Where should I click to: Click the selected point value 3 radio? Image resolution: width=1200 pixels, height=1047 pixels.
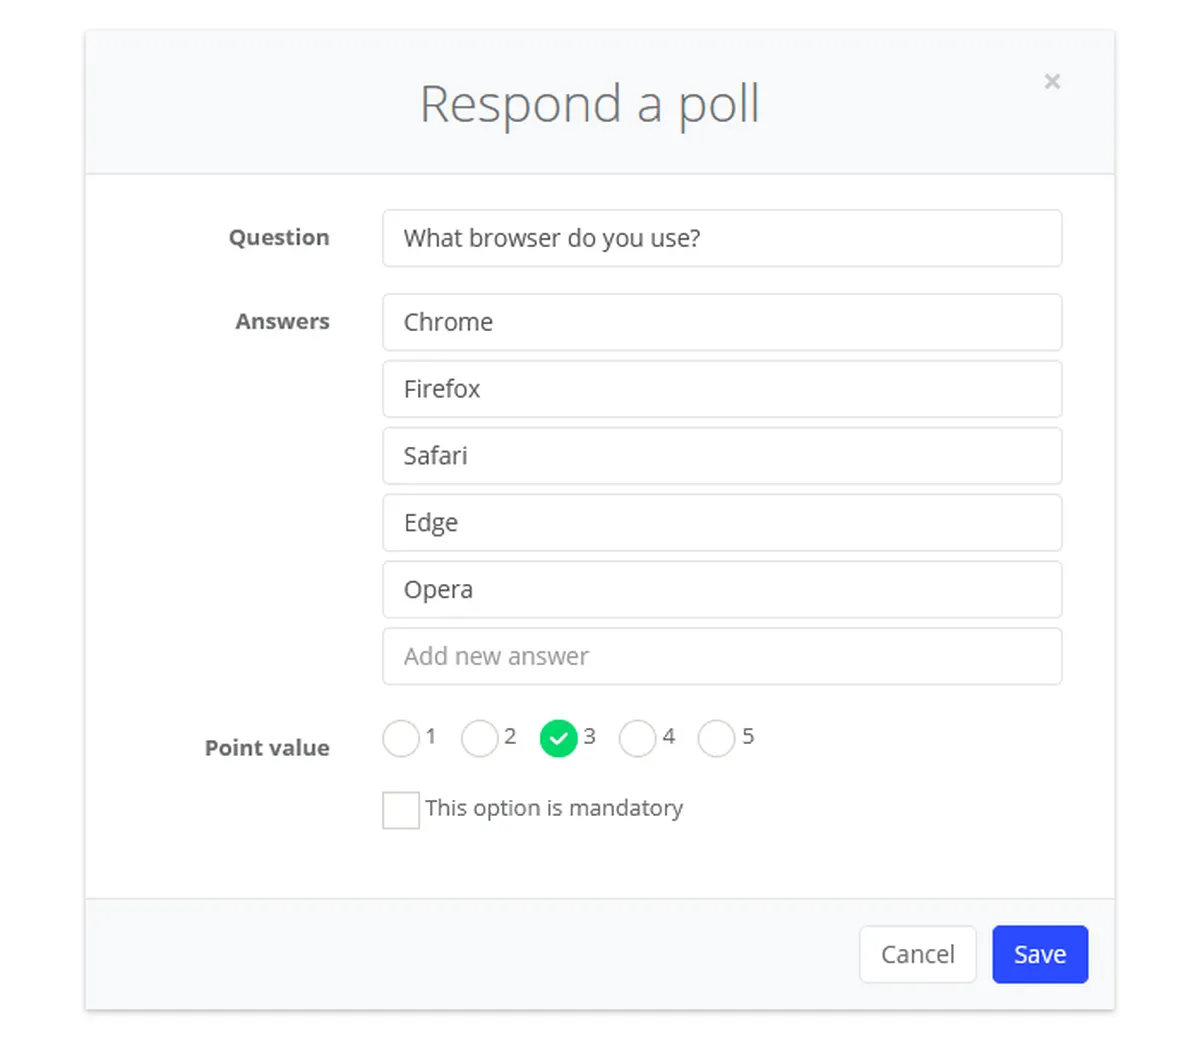point(558,739)
